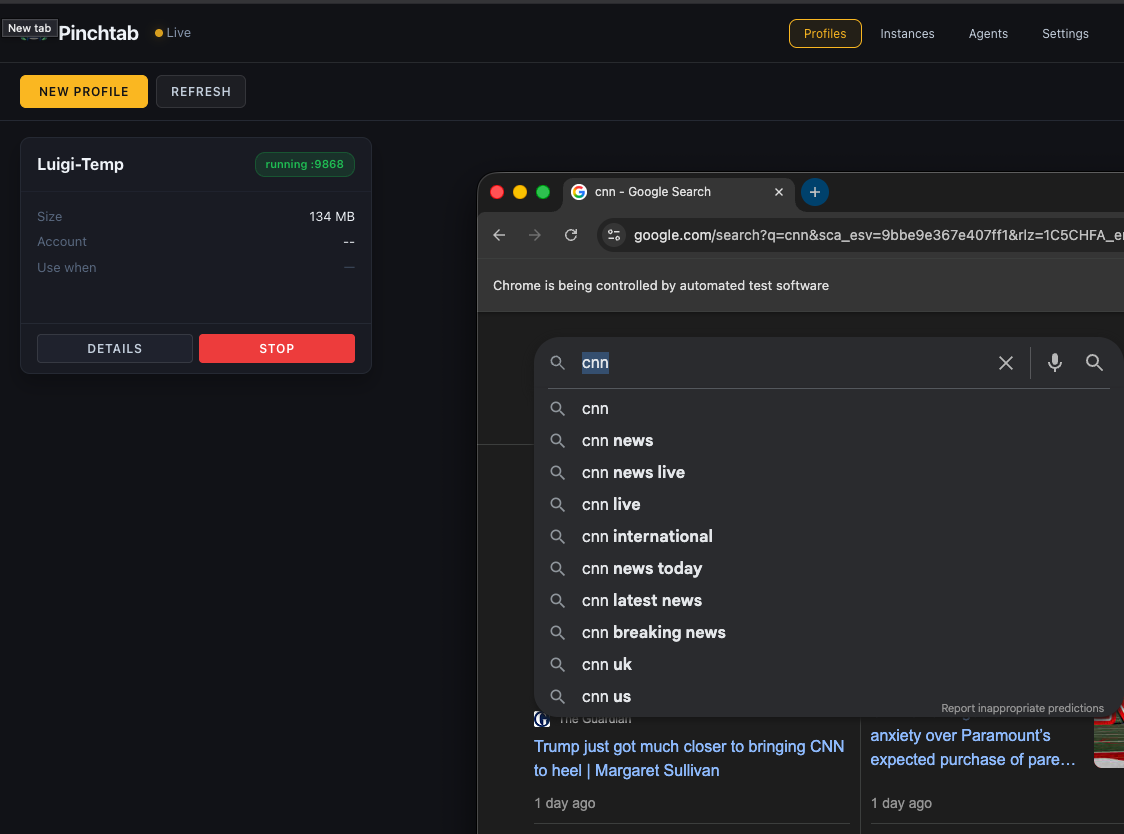1124x834 pixels.
Task: Click Report inappropriate predictions
Action: 1022,708
